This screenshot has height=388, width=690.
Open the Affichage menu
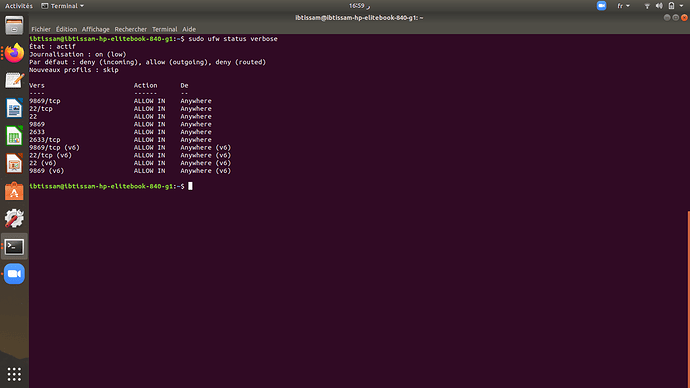pyautogui.click(x=95, y=29)
